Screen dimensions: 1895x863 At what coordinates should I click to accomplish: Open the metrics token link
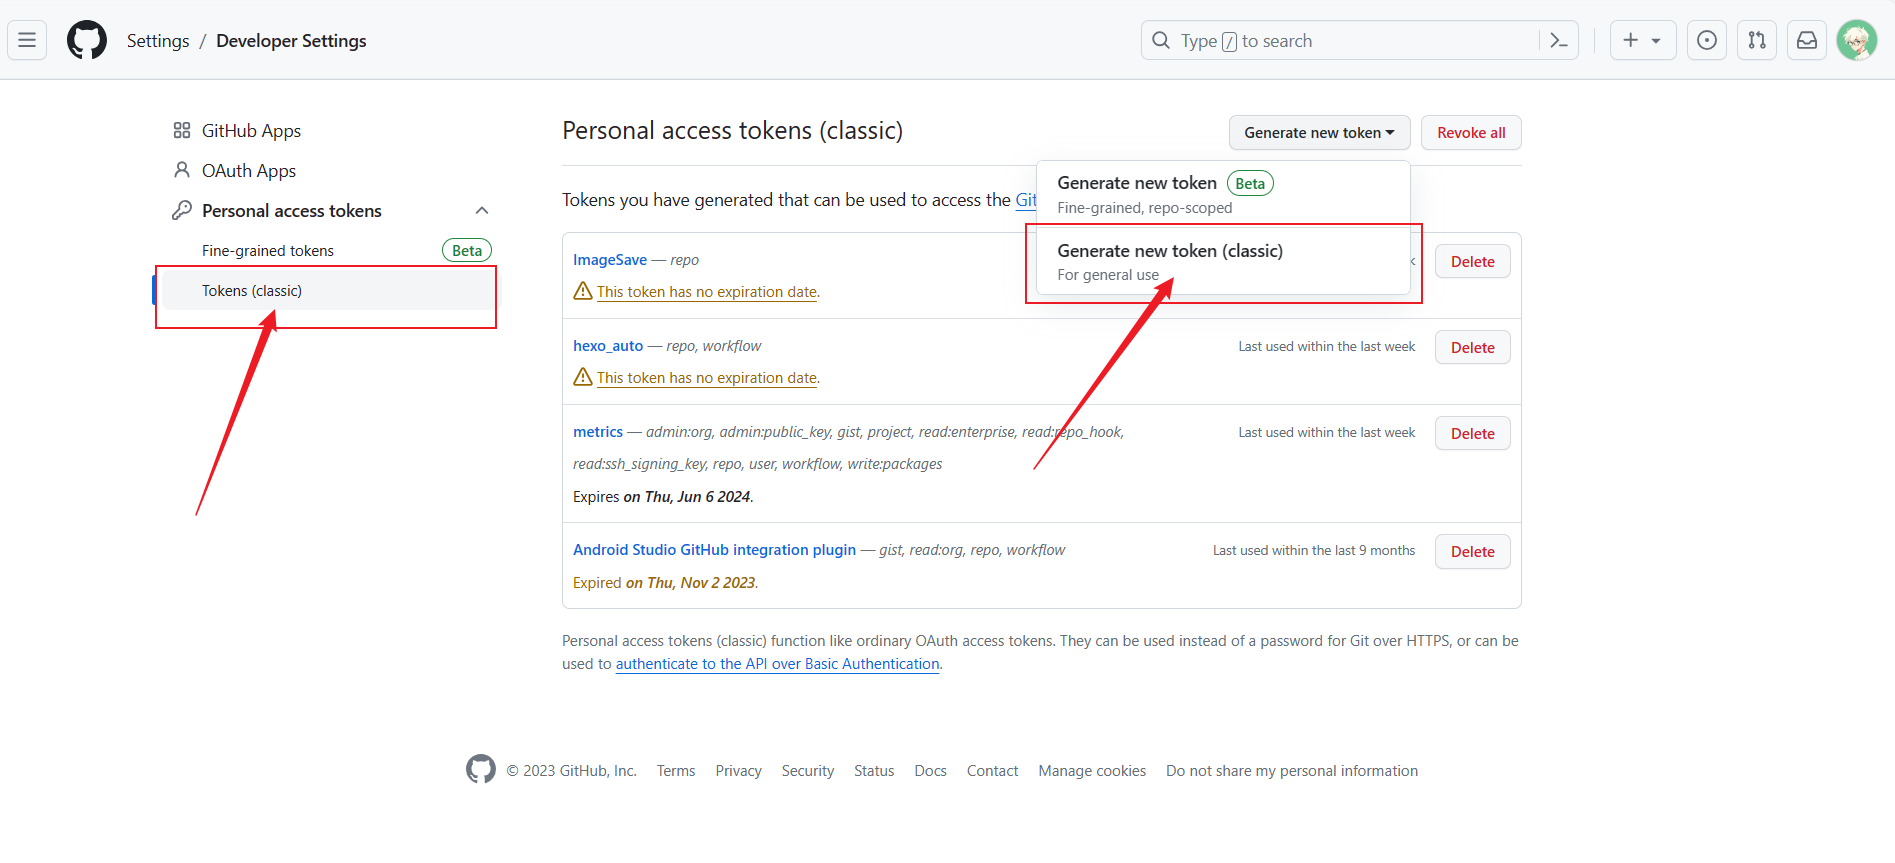coord(598,431)
